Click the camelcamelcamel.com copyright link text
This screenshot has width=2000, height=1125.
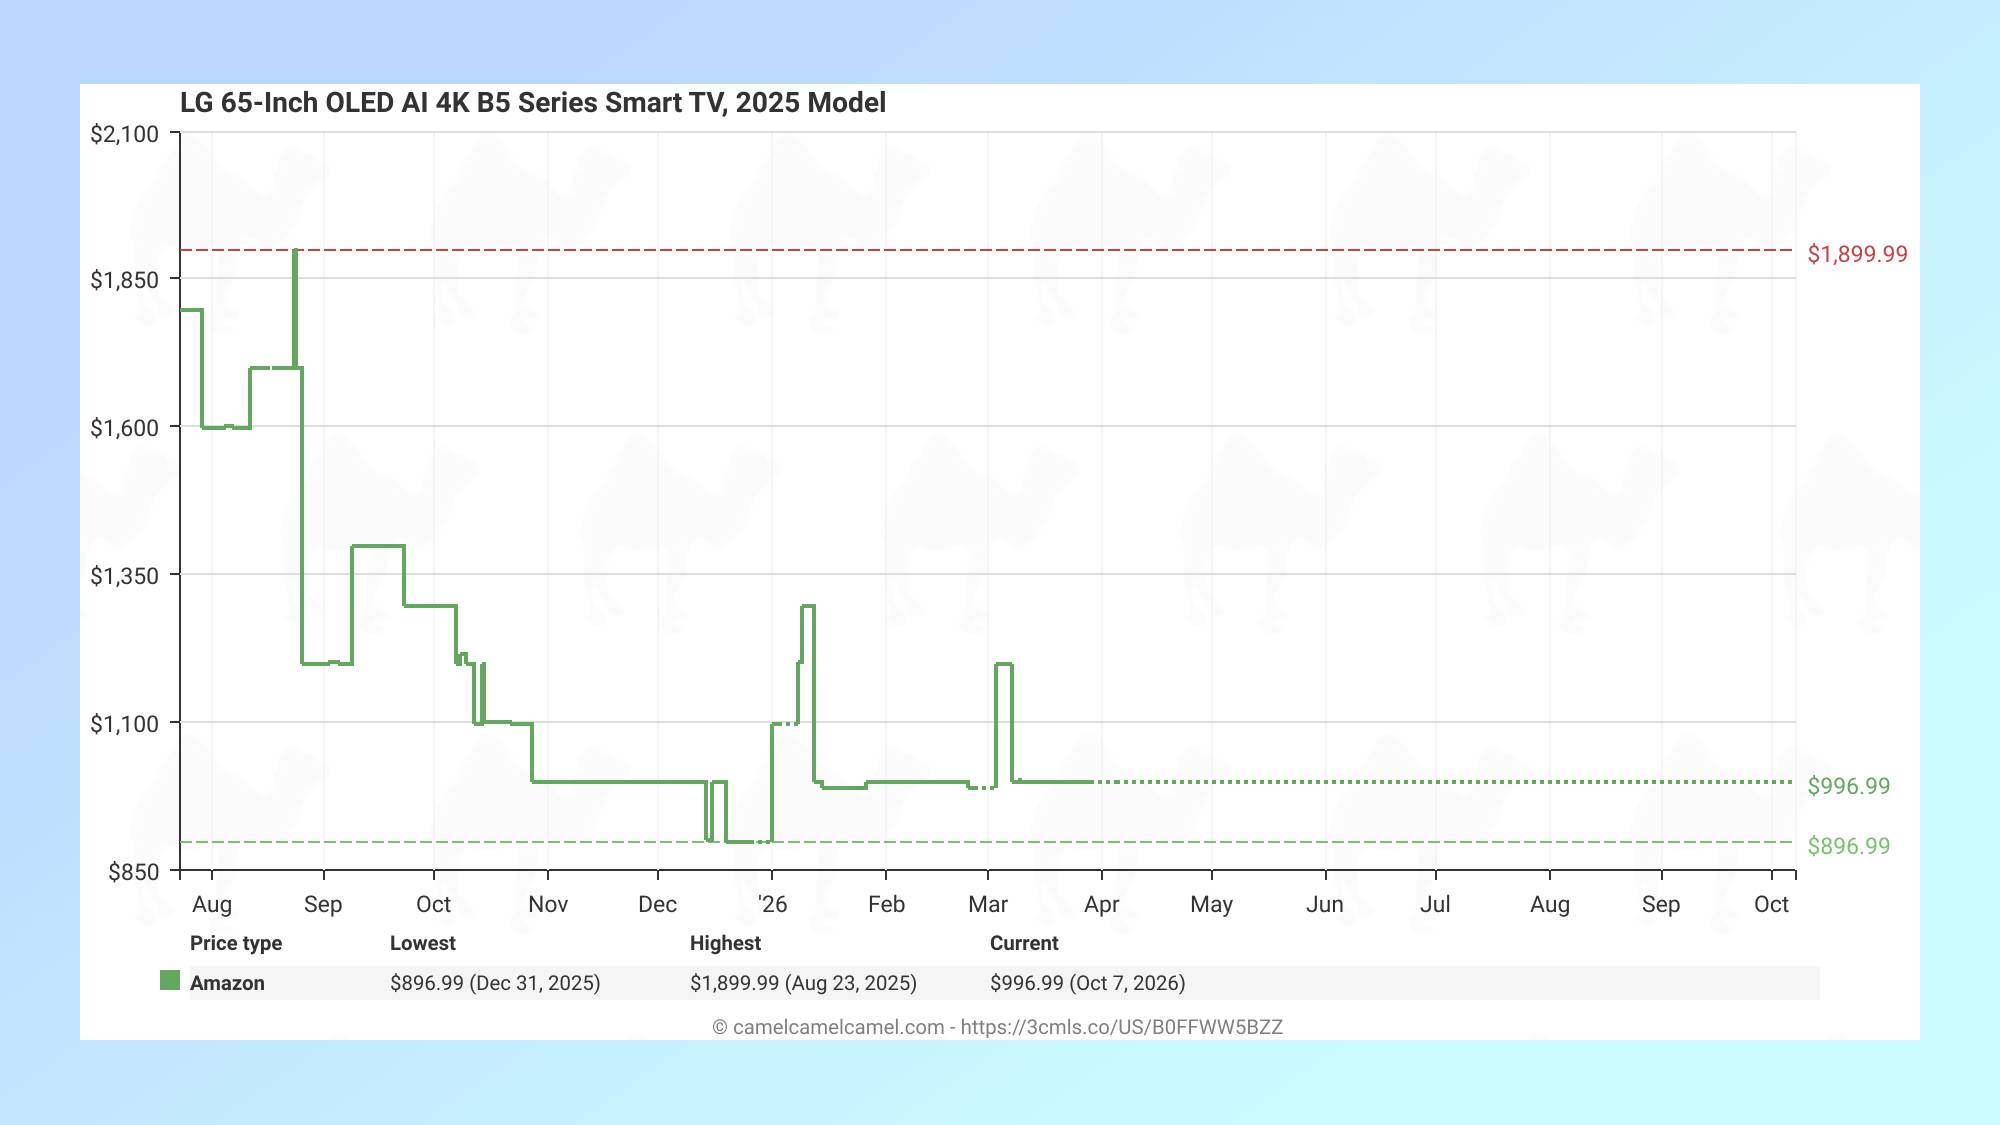coord(997,1027)
